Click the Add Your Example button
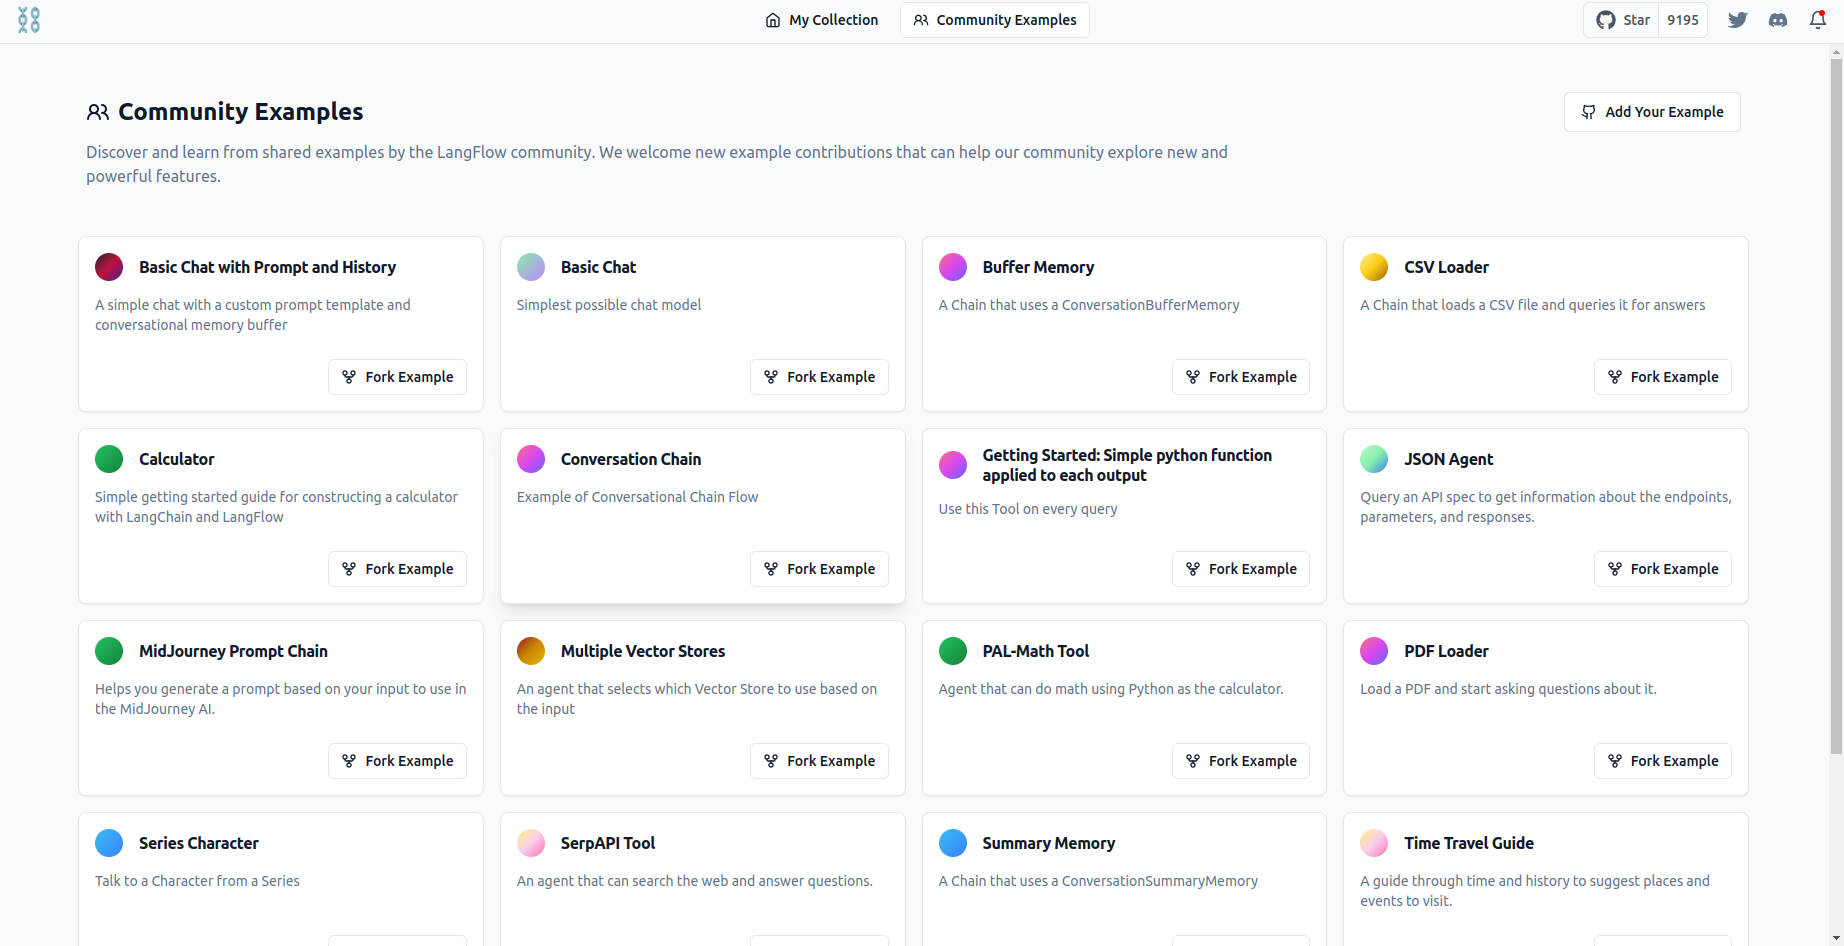Image resolution: width=1844 pixels, height=946 pixels. click(x=1652, y=112)
